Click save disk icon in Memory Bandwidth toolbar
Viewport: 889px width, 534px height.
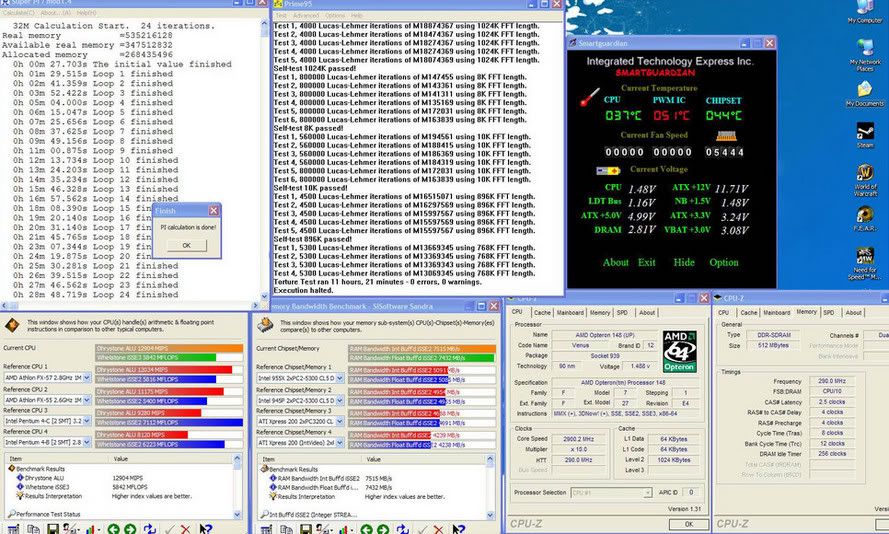(x=306, y=529)
